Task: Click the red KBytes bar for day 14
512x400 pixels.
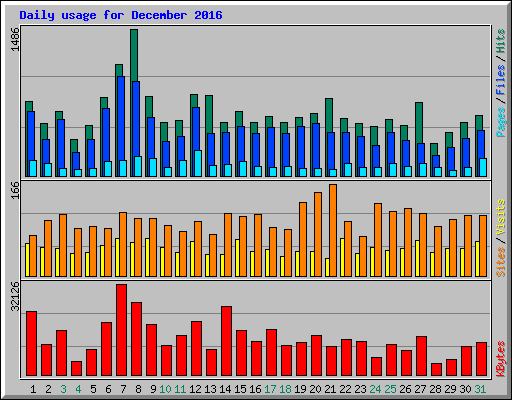Action: (226, 341)
